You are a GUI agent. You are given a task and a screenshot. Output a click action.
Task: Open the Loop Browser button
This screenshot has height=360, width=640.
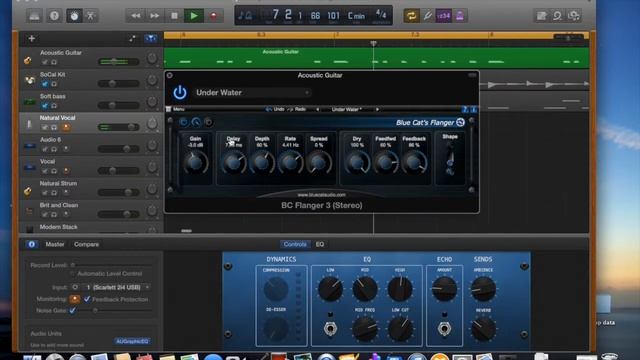pos(558,16)
